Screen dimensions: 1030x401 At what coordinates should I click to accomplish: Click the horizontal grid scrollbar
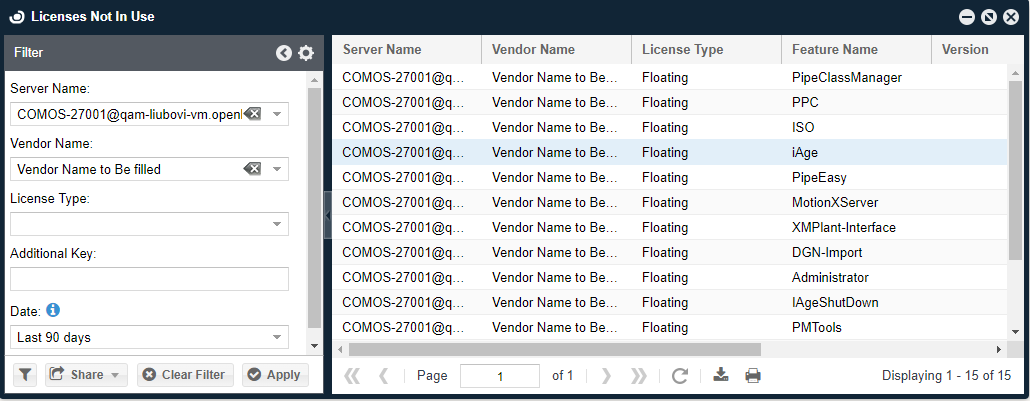point(550,349)
